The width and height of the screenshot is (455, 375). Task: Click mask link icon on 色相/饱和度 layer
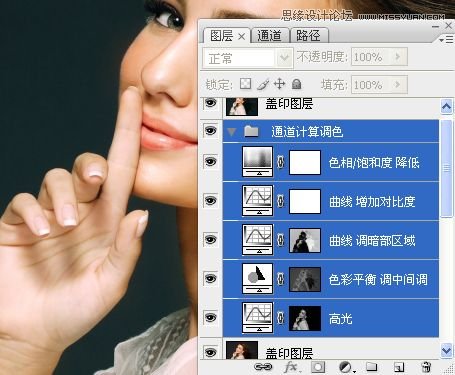click(x=281, y=162)
